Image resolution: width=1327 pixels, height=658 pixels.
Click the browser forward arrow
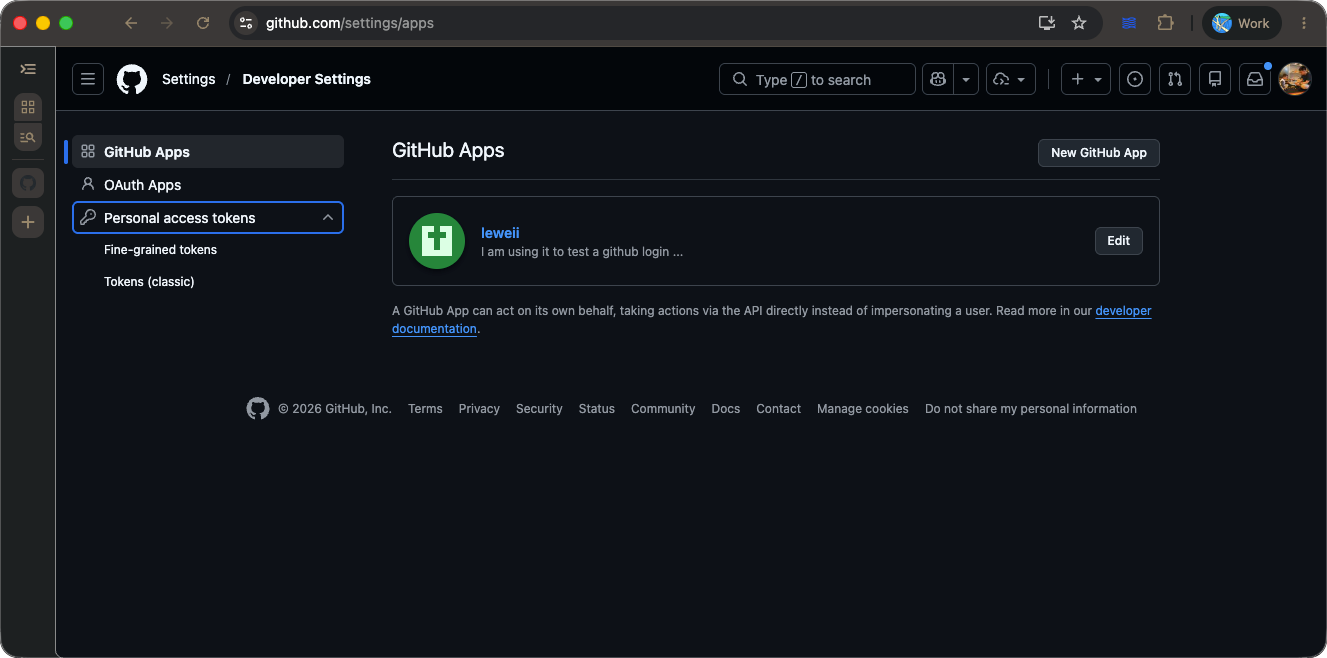[x=167, y=23]
